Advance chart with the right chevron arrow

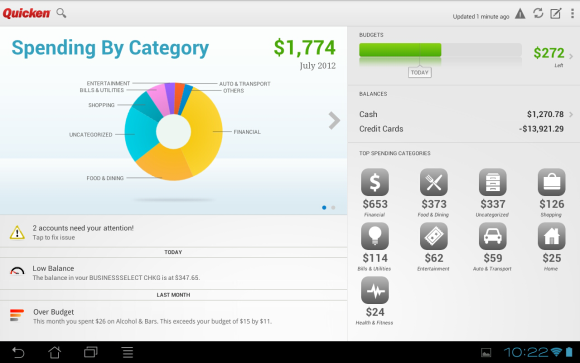pyautogui.click(x=334, y=121)
